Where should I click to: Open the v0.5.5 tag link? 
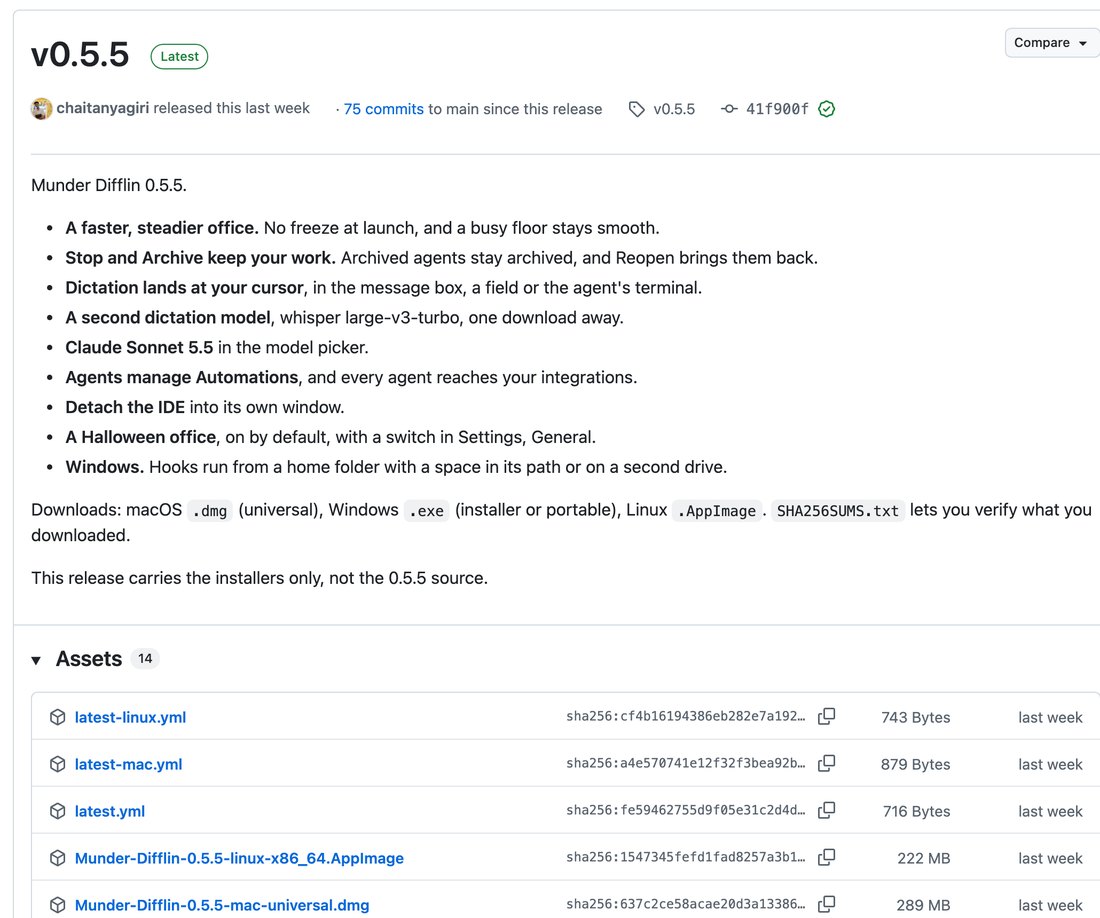[x=673, y=109]
